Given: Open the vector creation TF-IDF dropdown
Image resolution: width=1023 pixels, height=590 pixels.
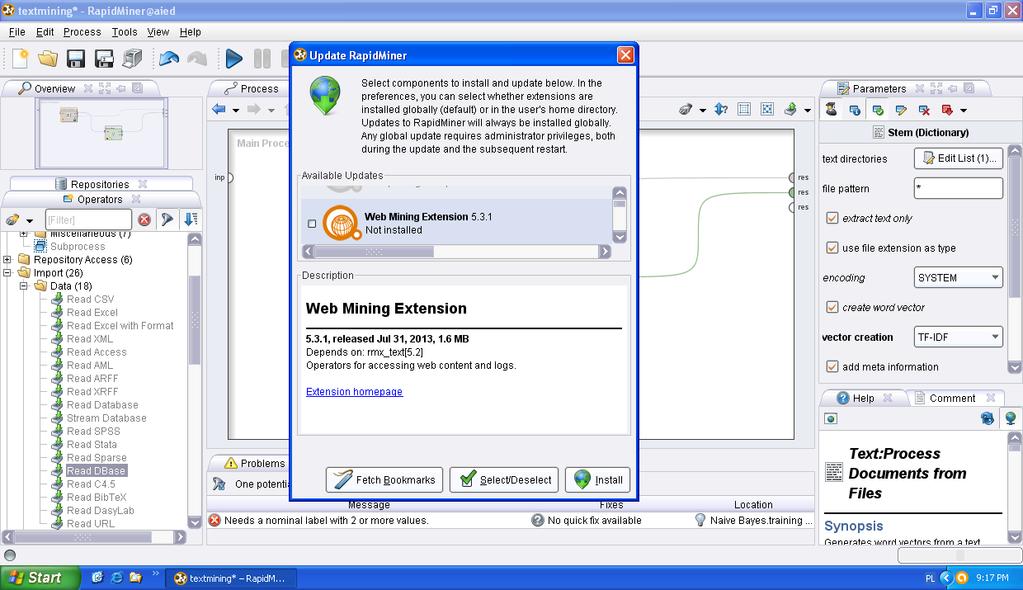Looking at the screenshot, I should click(958, 337).
